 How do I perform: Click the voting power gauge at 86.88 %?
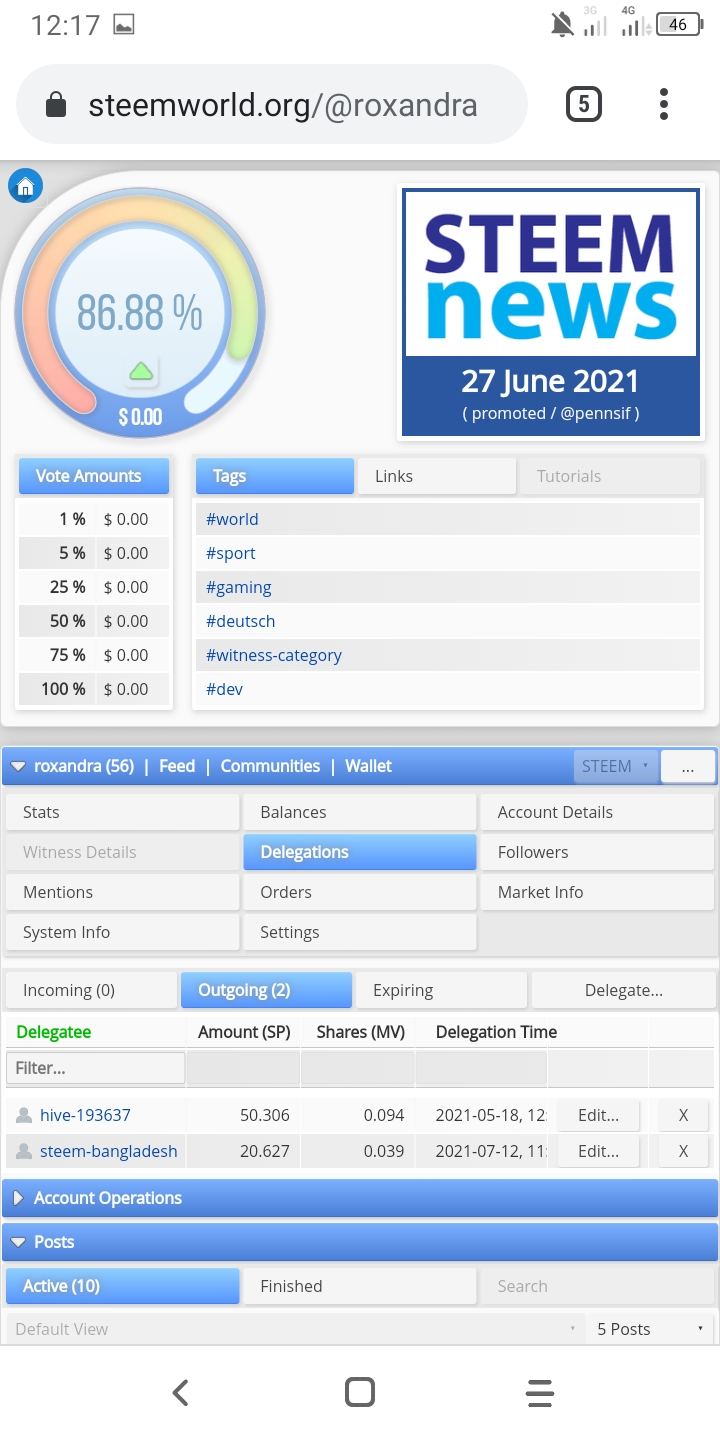[140, 312]
